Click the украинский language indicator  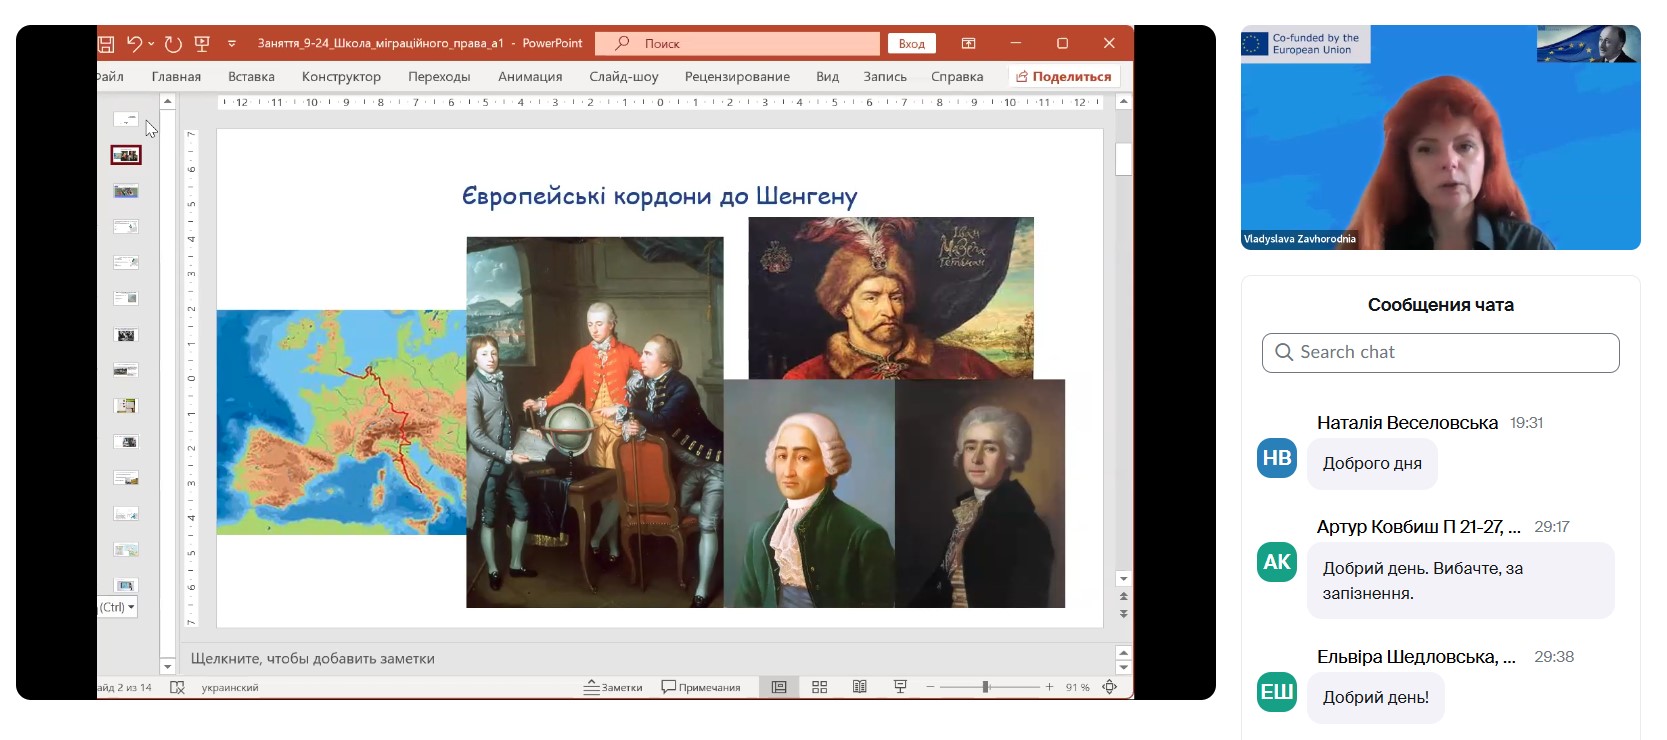coord(230,687)
